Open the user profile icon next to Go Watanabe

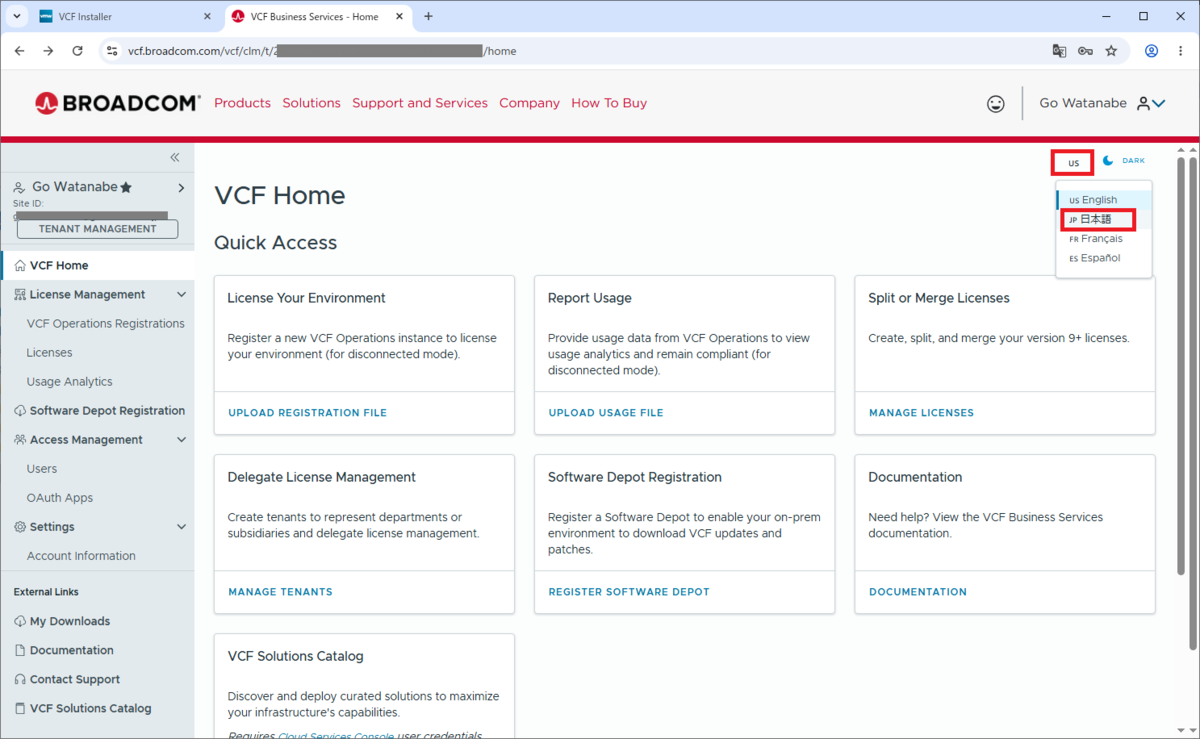click(1143, 103)
